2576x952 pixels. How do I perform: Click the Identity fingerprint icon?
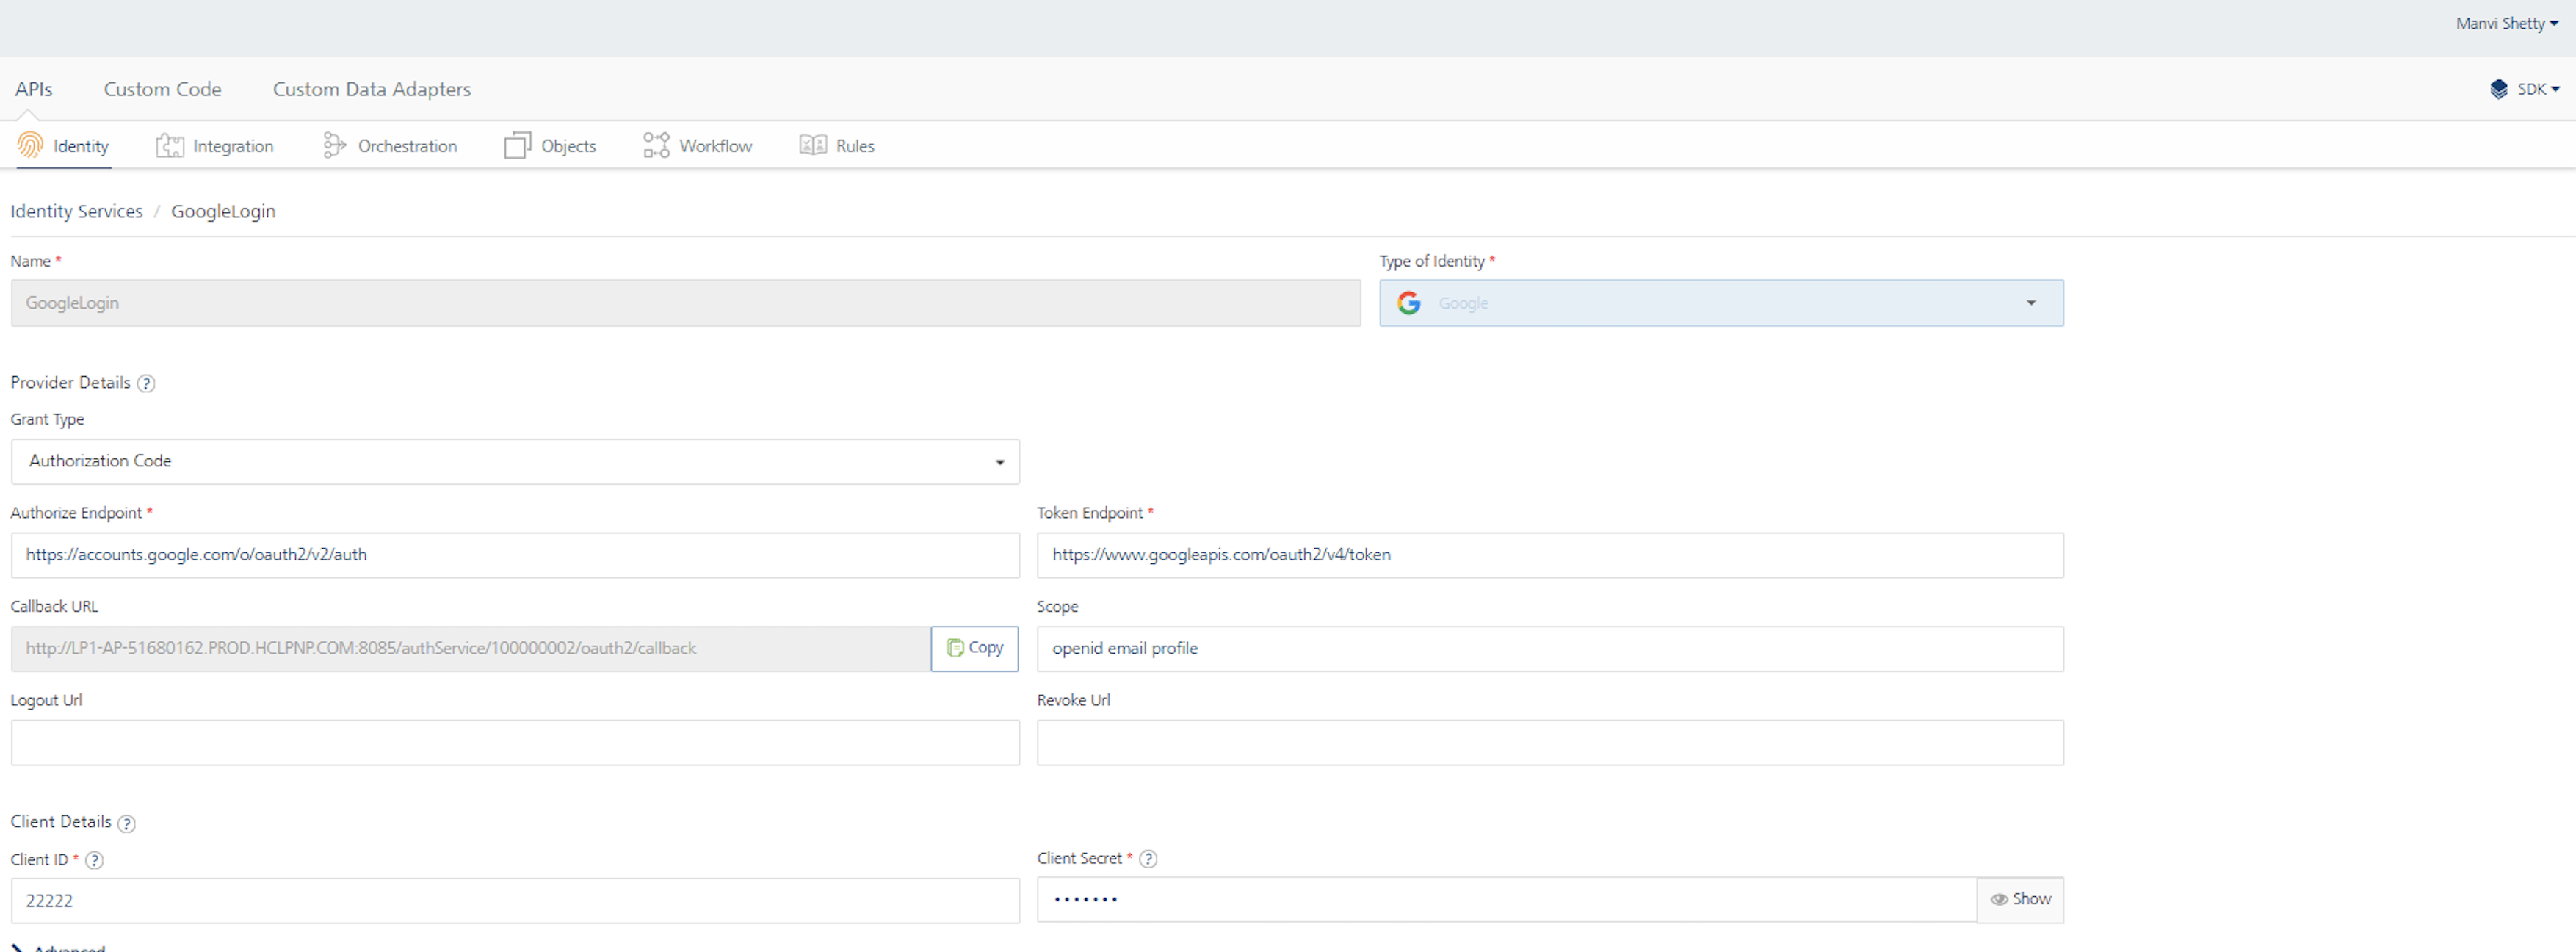click(30, 146)
